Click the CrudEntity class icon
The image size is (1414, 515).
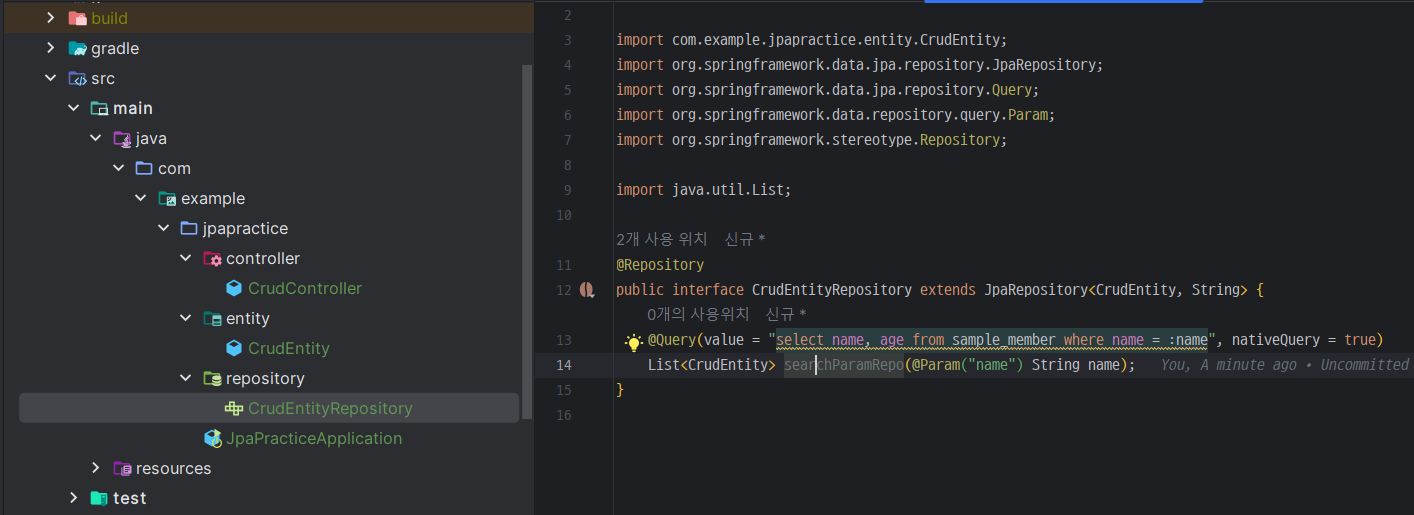(234, 348)
